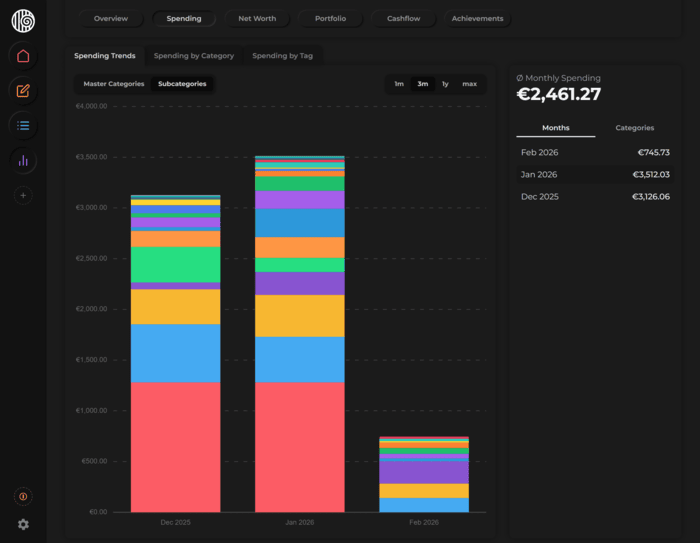Open the edit transactions pencil icon
The height and width of the screenshot is (543, 700).
(x=23, y=91)
